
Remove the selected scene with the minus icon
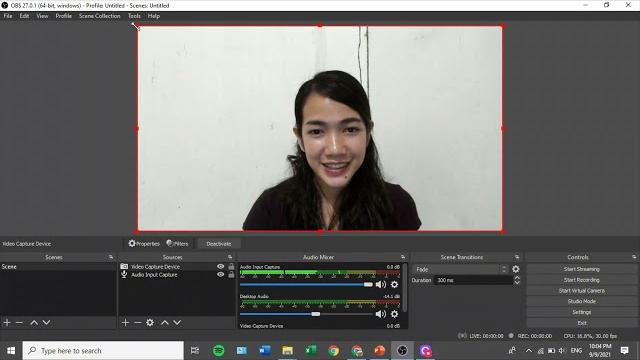coord(19,322)
